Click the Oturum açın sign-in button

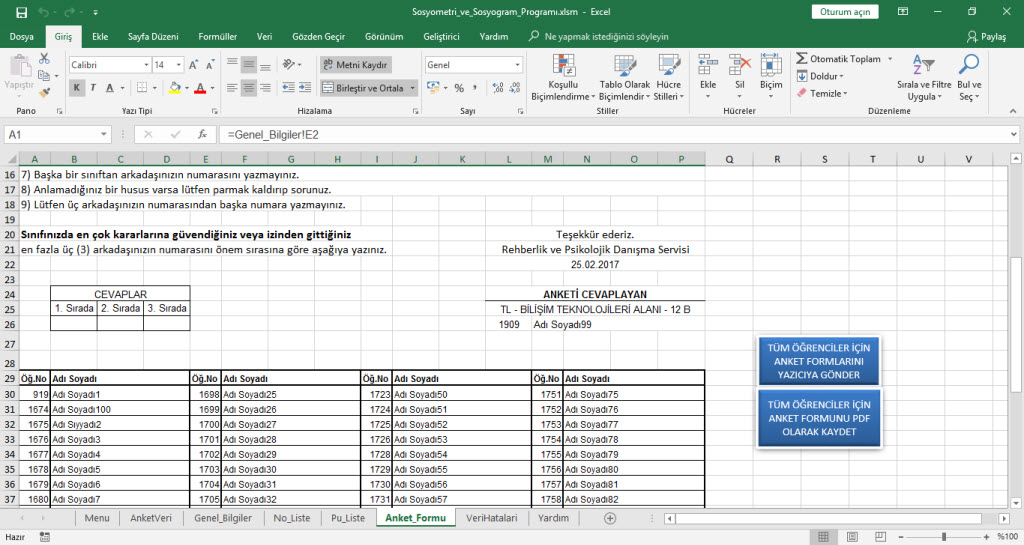coord(845,12)
